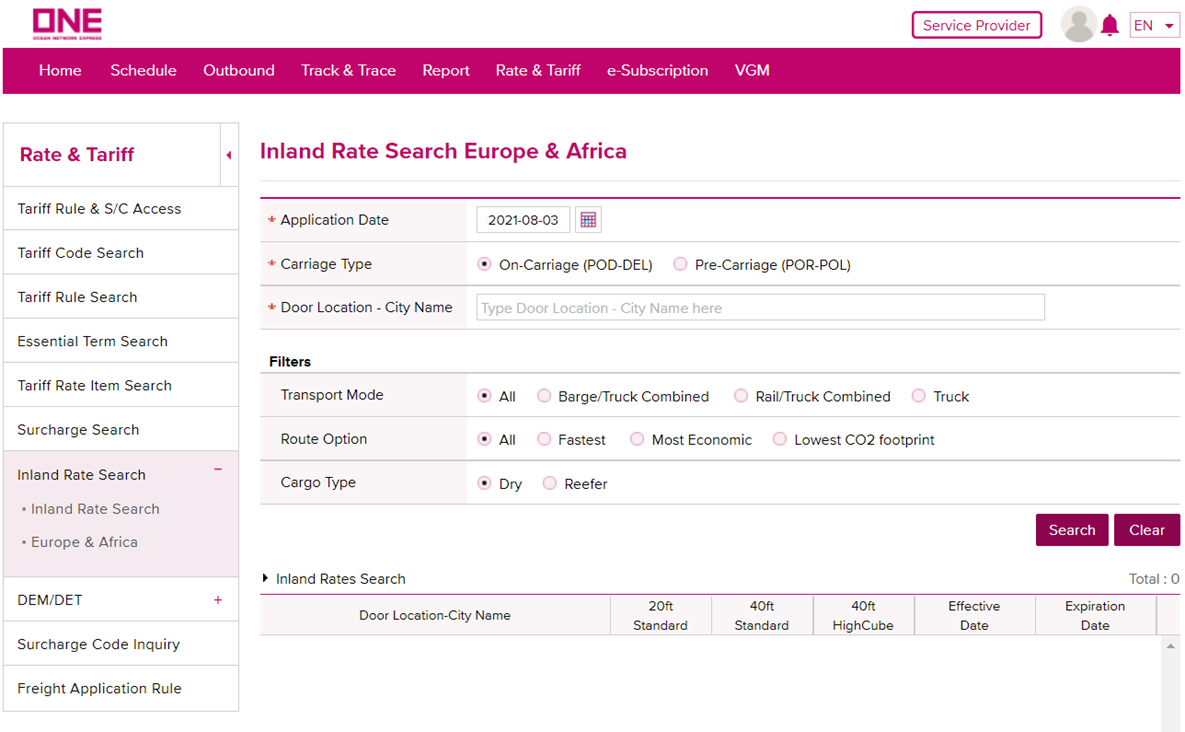Select Route Option All radio
The image size is (1185, 732).
(484, 439)
